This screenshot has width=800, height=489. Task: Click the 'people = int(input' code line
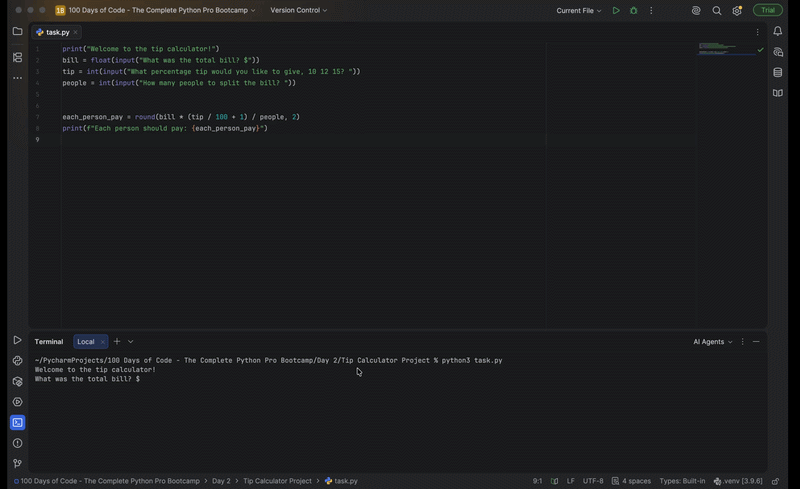coord(179,83)
